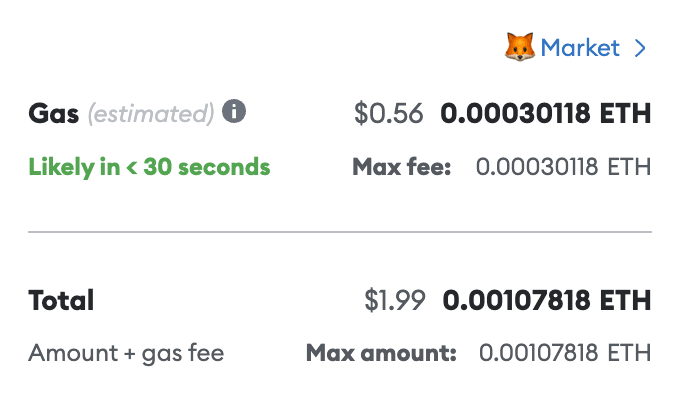Click the gas info tooltip icon

pyautogui.click(x=234, y=112)
